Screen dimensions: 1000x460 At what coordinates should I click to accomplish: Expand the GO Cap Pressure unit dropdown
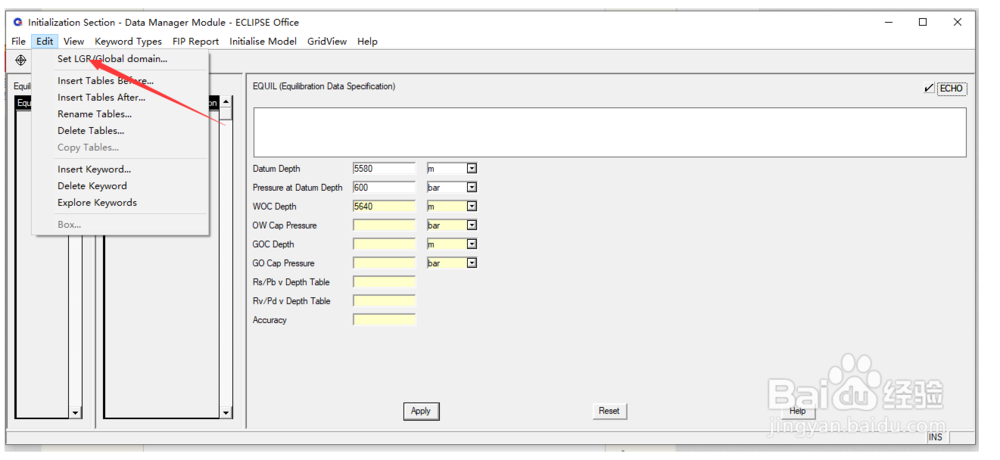pyautogui.click(x=472, y=263)
